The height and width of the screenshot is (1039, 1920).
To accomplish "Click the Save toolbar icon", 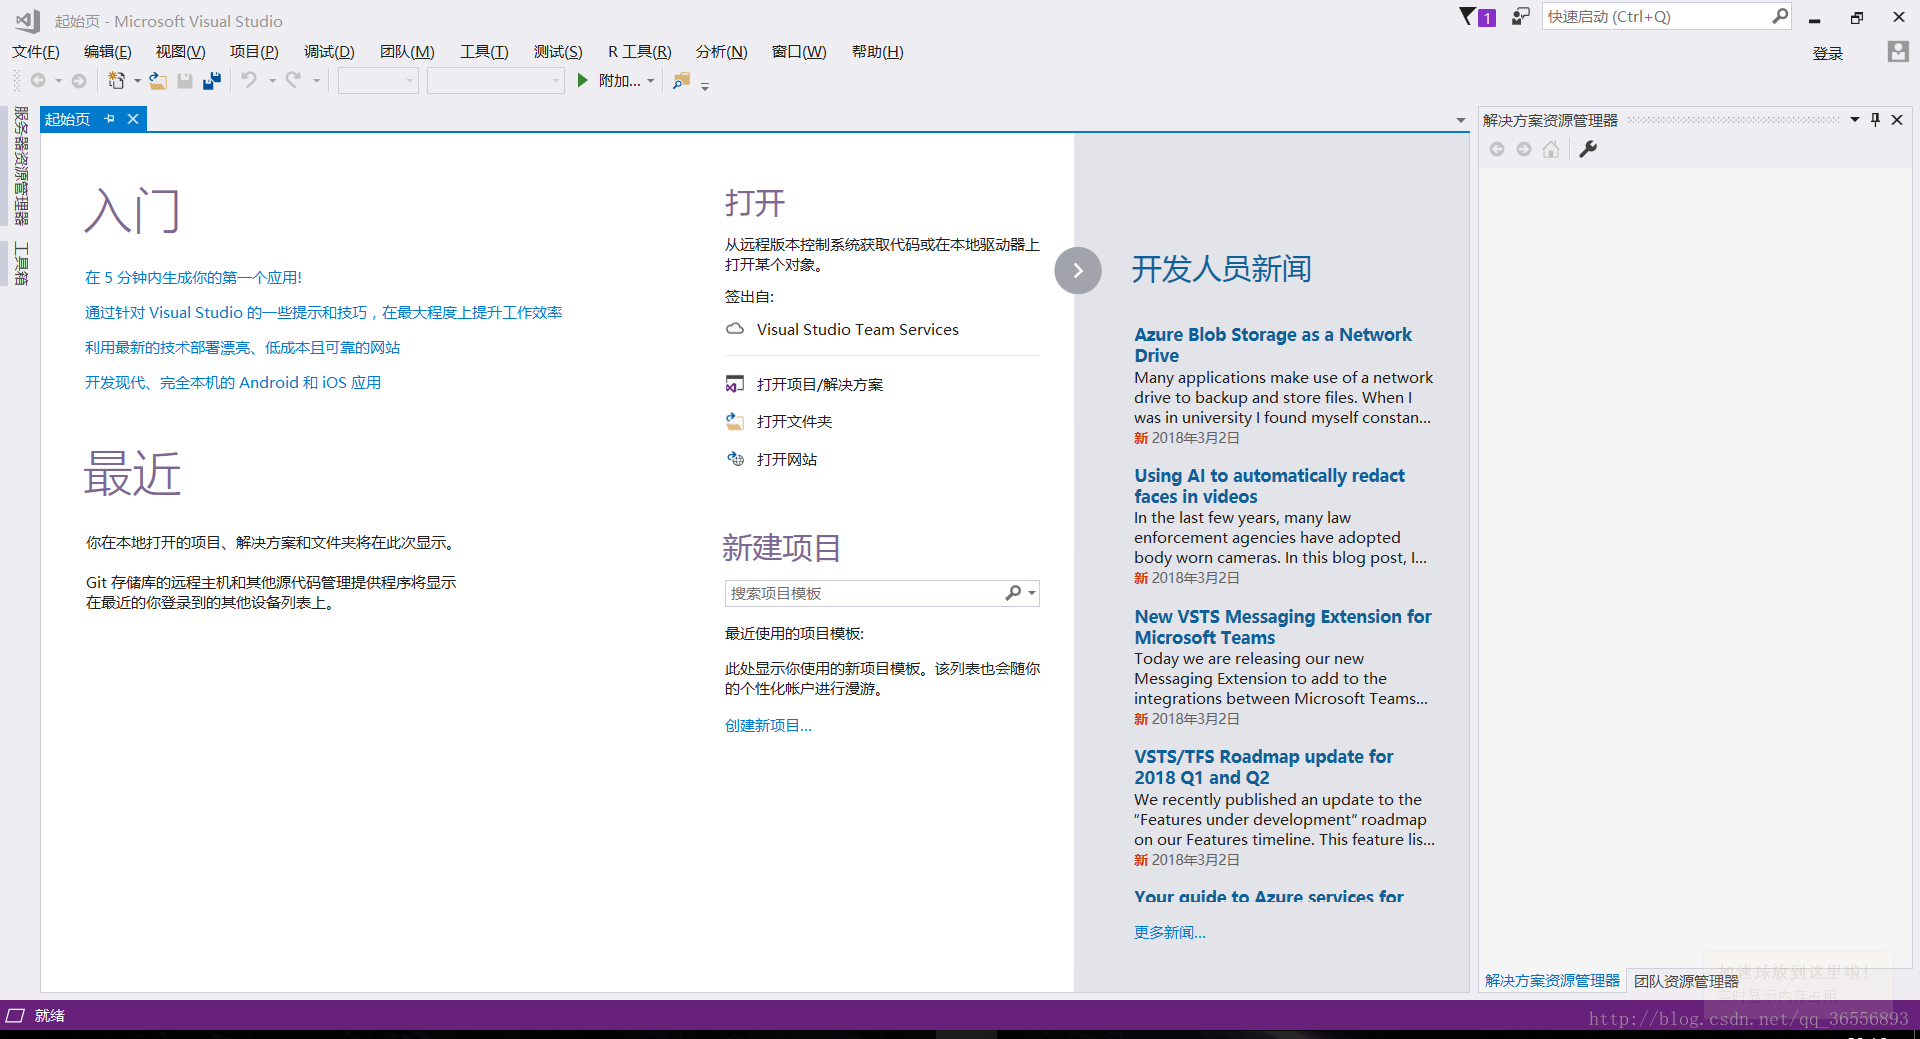I will 185,81.
